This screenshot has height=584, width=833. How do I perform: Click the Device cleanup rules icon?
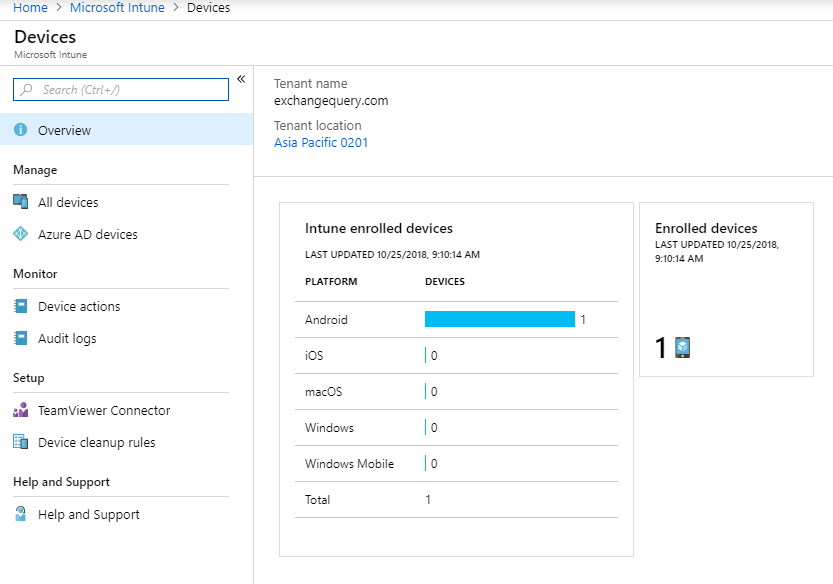pos(21,442)
